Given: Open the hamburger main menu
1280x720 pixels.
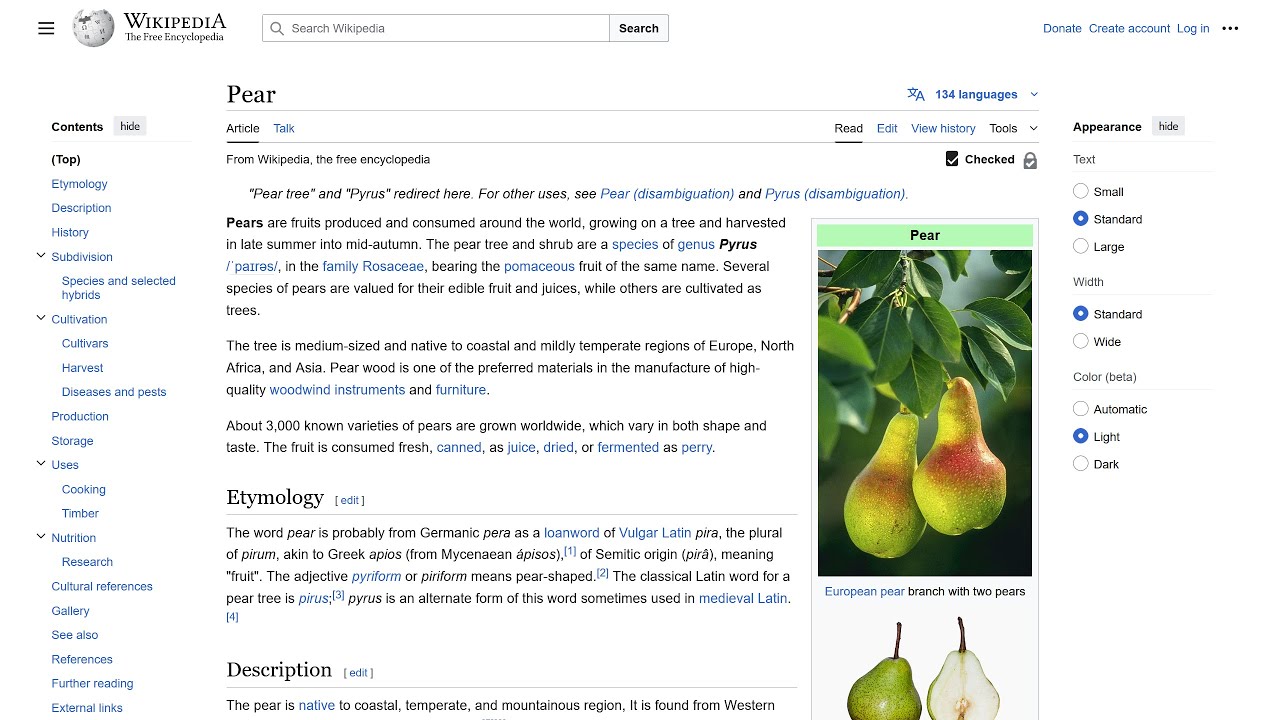Looking at the screenshot, I should click(46, 28).
